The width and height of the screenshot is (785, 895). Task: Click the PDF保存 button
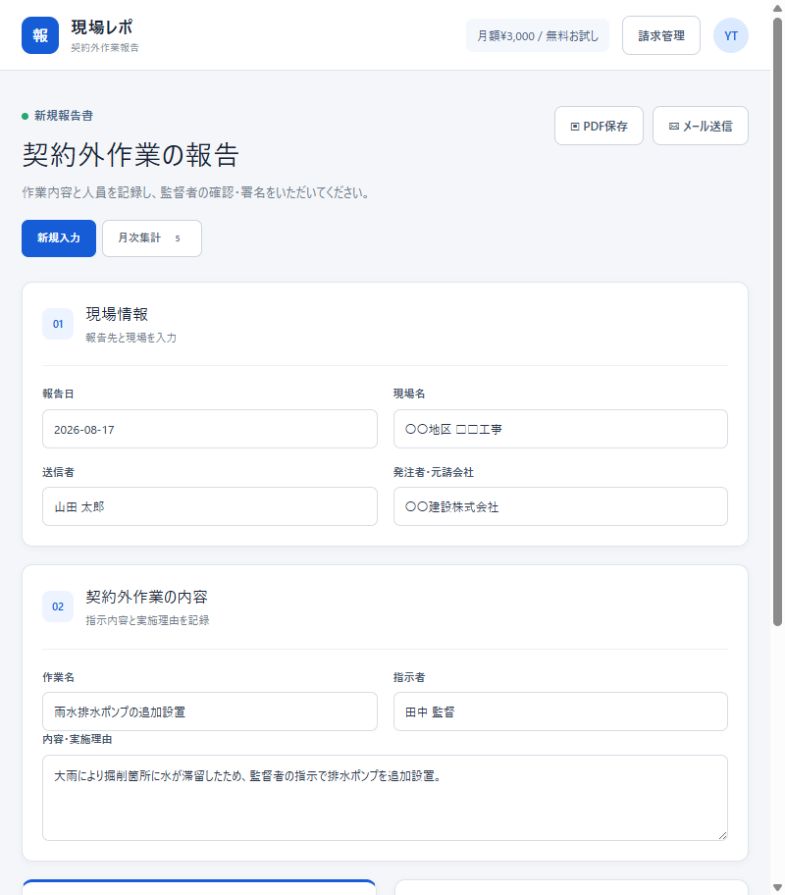point(599,126)
